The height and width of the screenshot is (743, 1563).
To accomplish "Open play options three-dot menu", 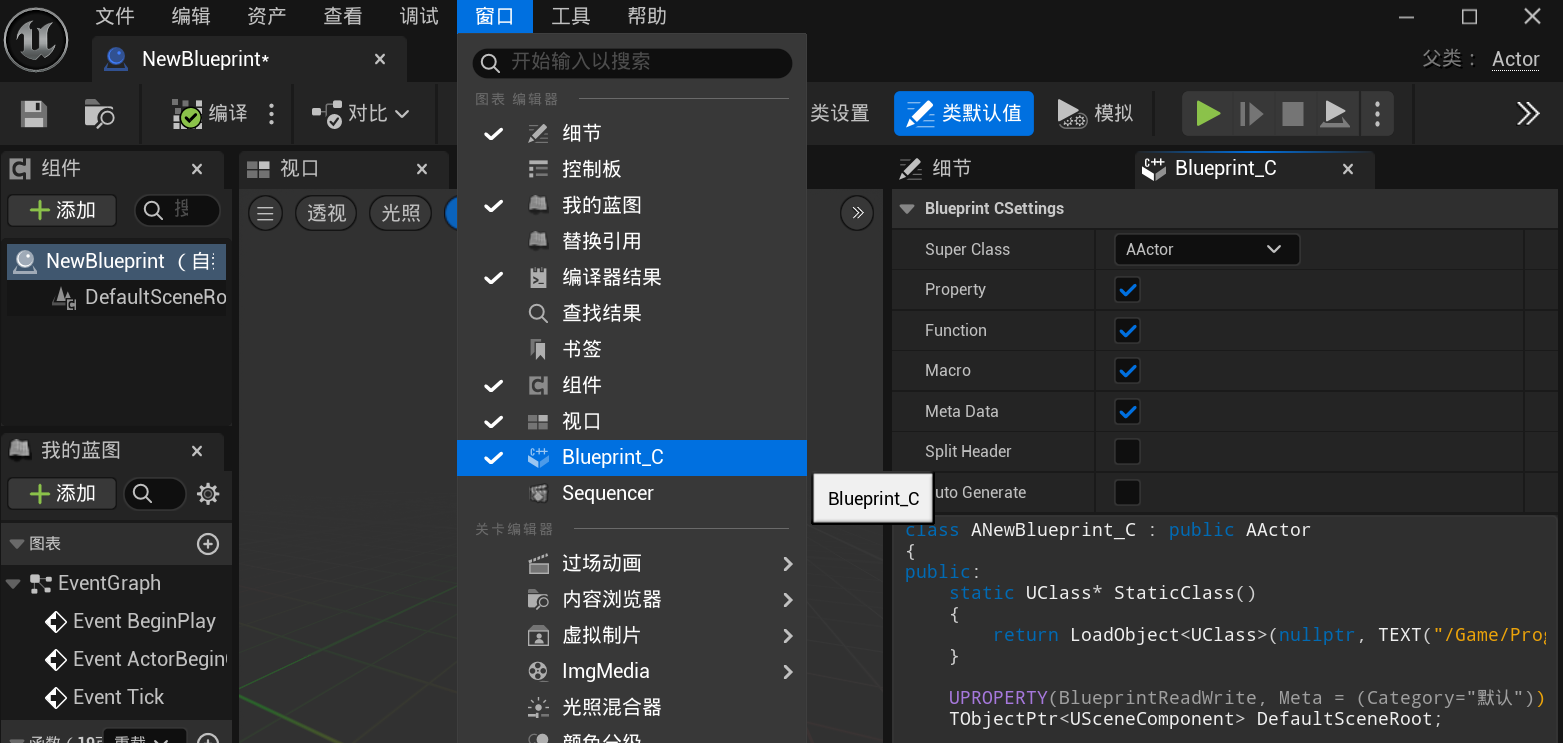I will [x=1377, y=114].
